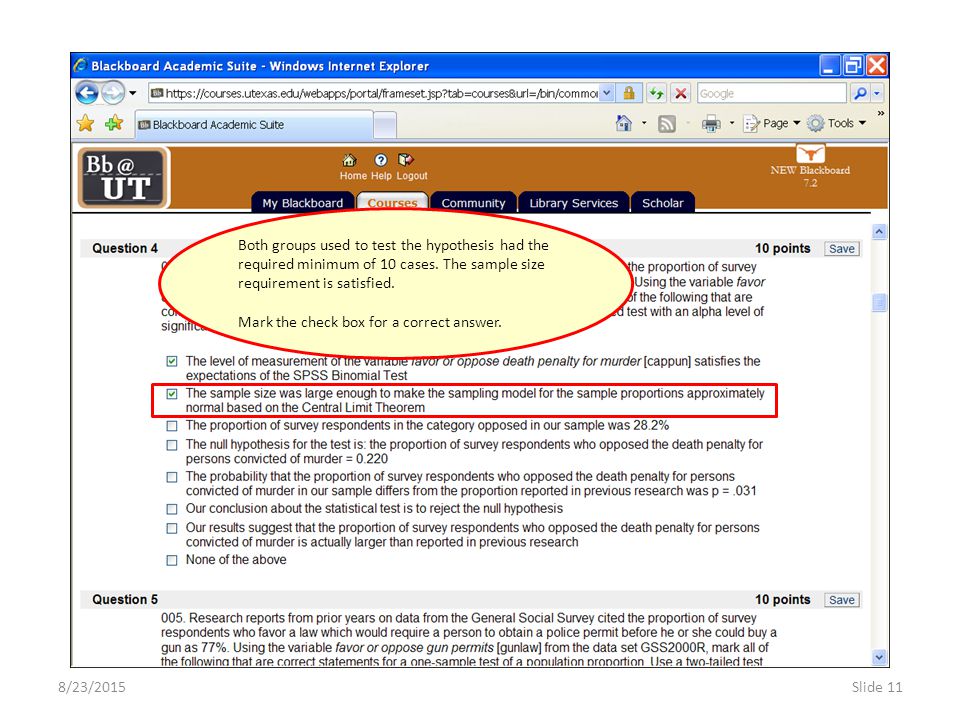Click the address bar URL field
960x720 pixels.
tap(373, 93)
